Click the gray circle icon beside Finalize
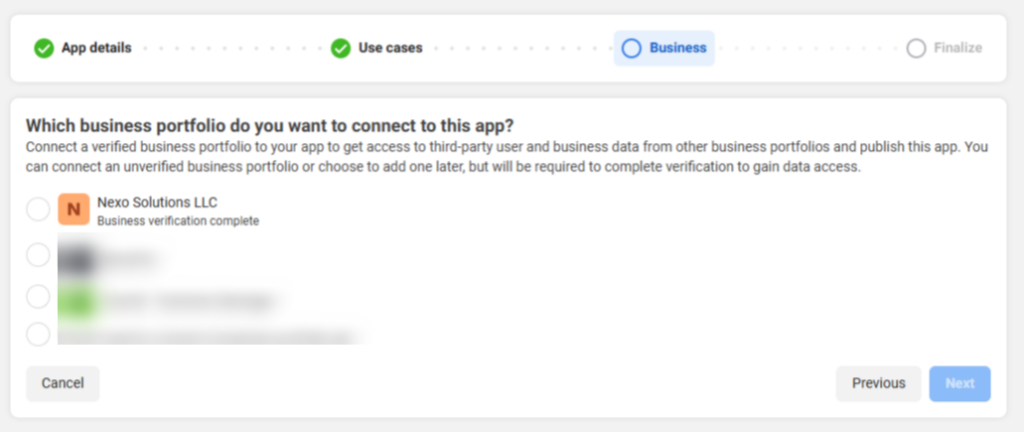 click(x=916, y=48)
